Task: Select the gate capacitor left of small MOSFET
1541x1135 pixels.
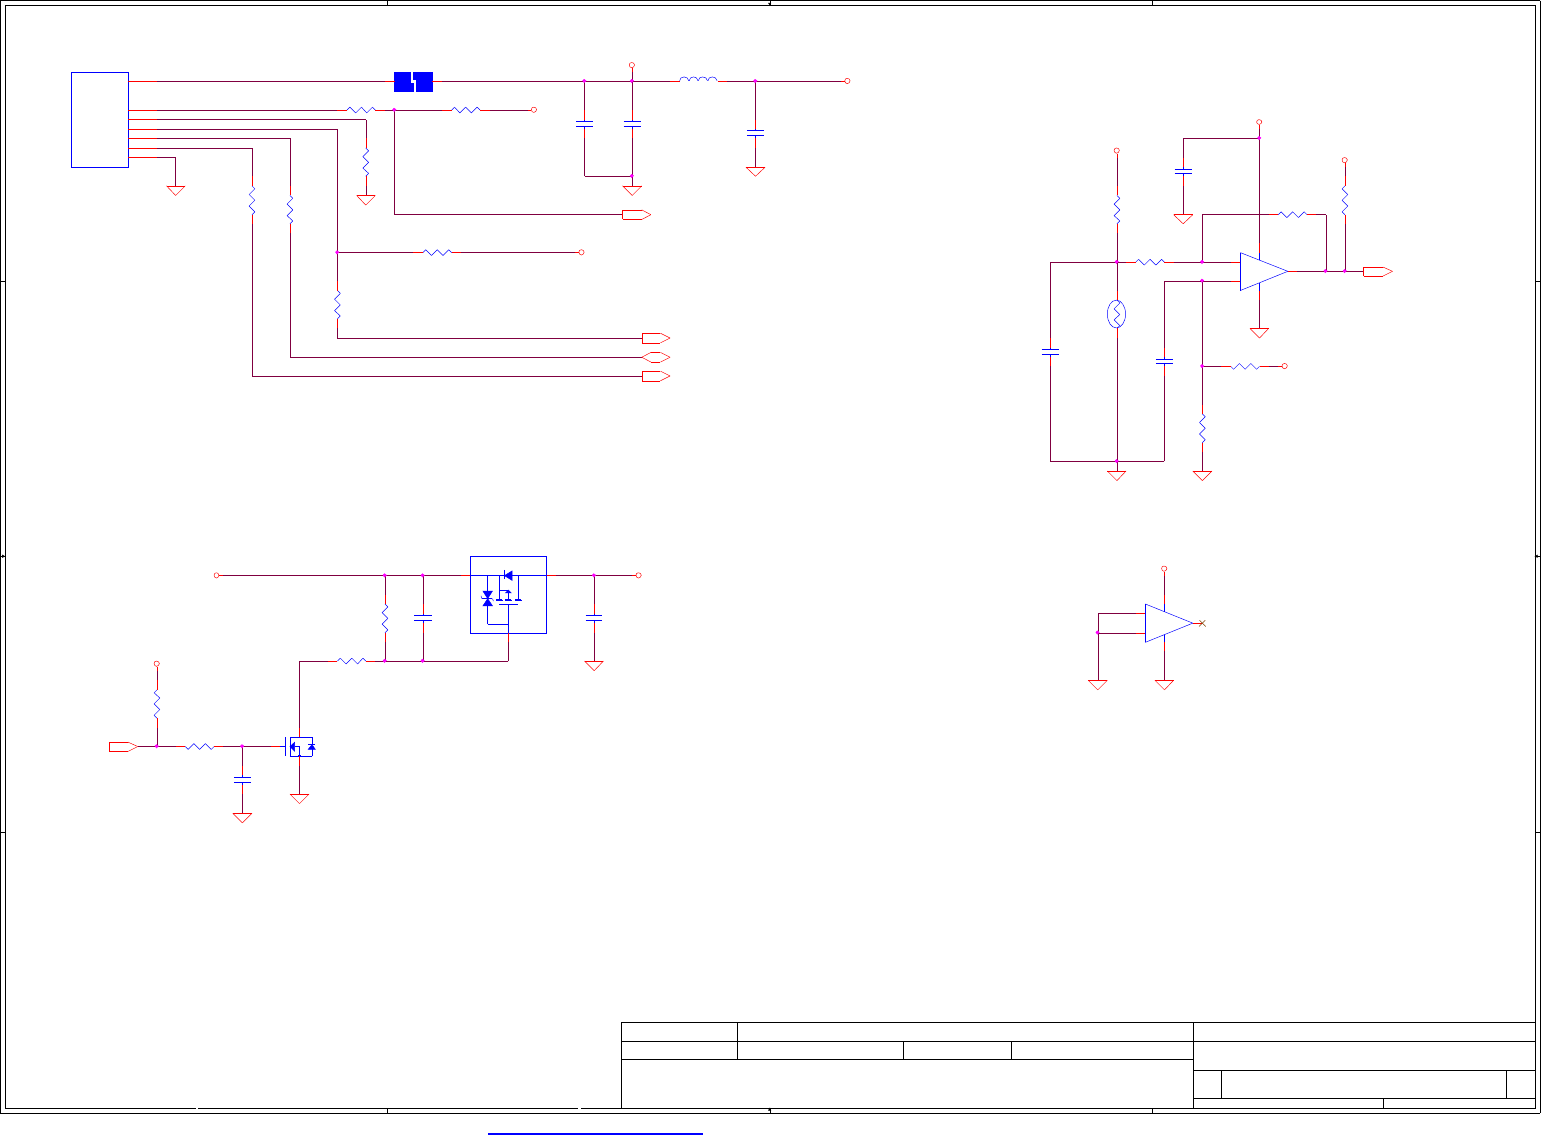Action: pos(242,779)
